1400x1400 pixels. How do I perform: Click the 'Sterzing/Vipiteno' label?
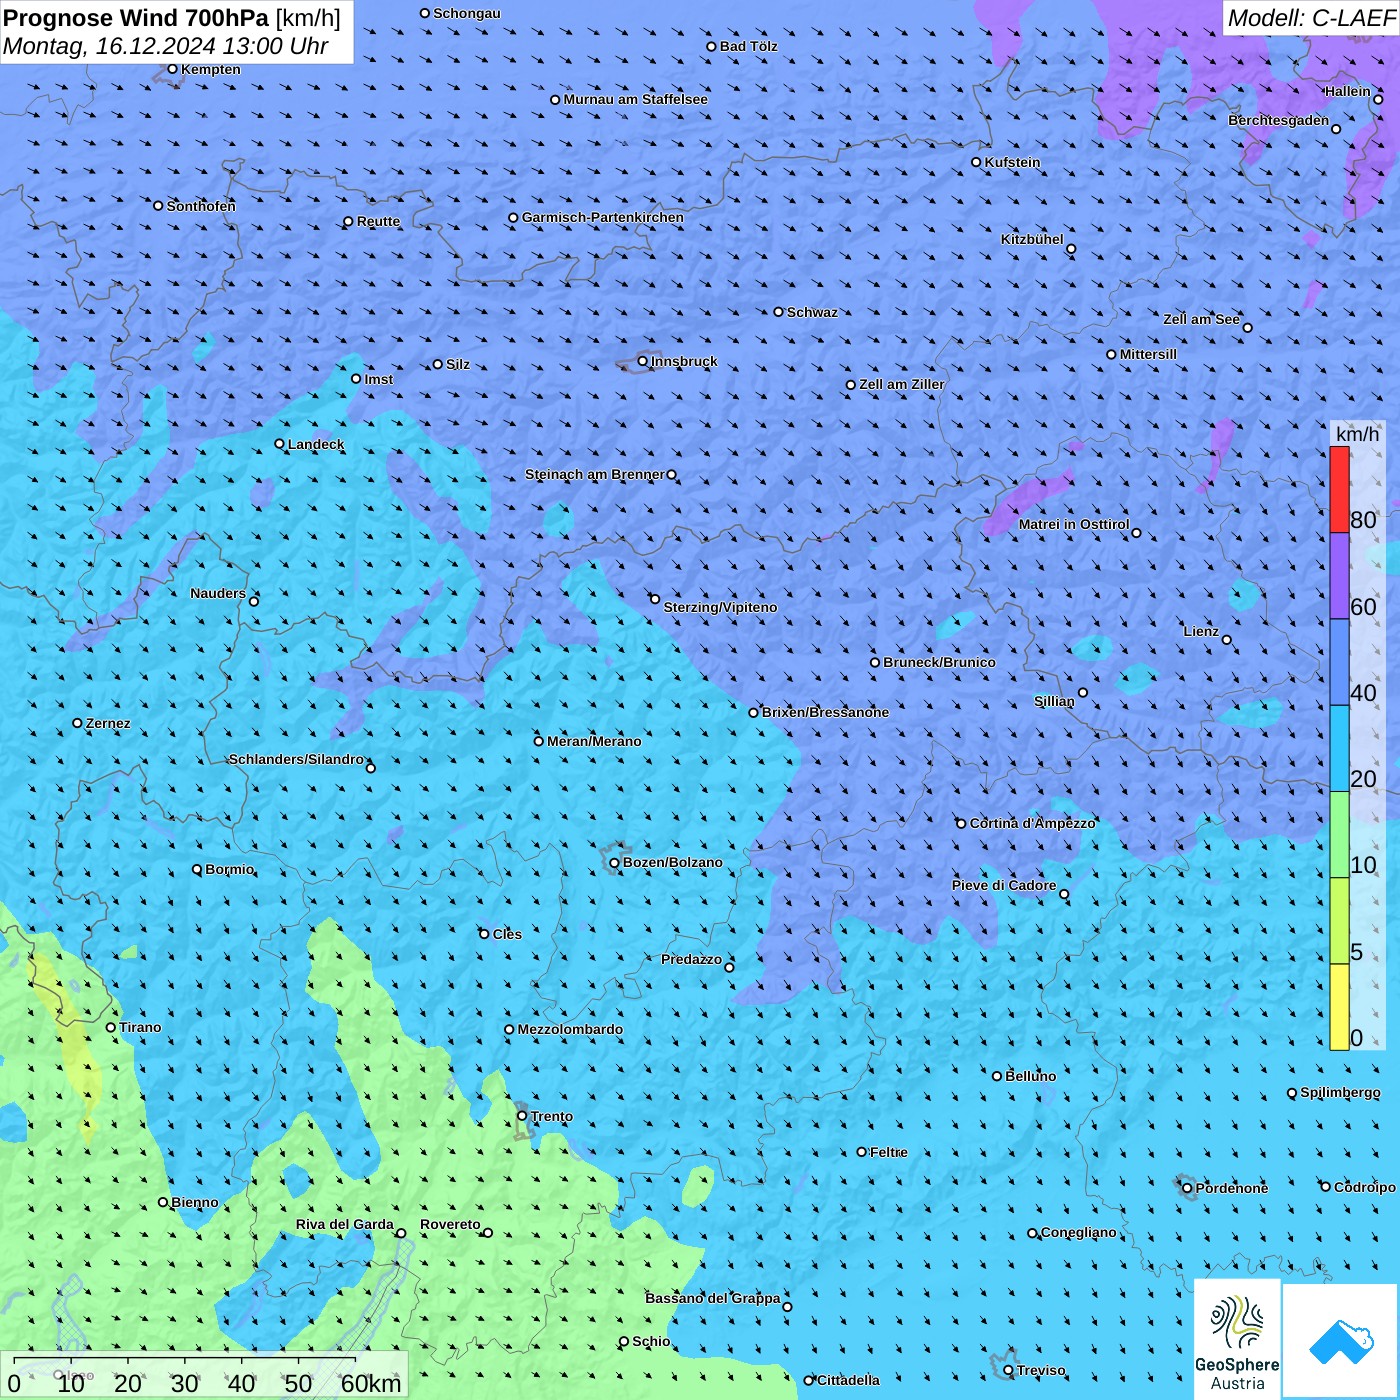coord(720,607)
